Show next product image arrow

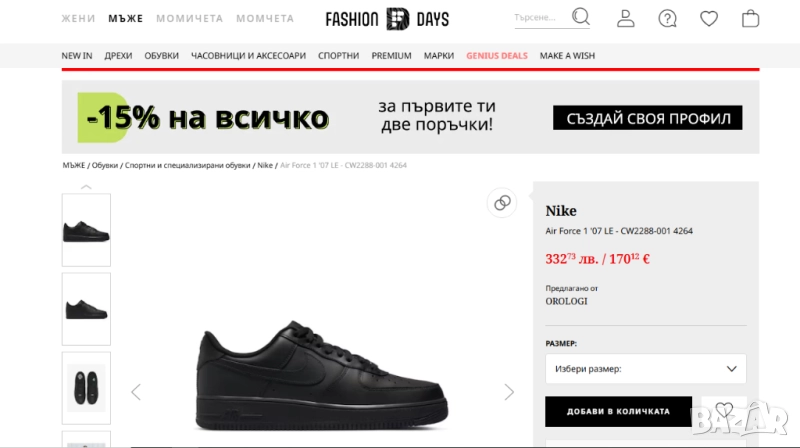coord(509,392)
